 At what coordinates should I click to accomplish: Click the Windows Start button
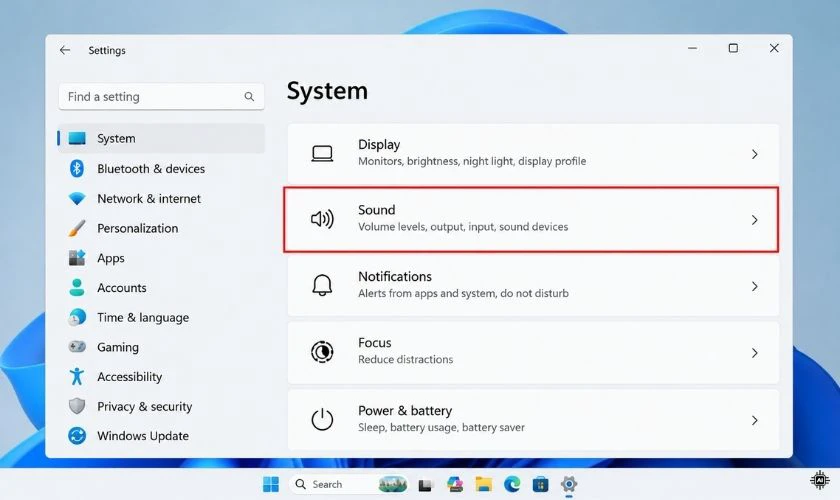click(271, 484)
